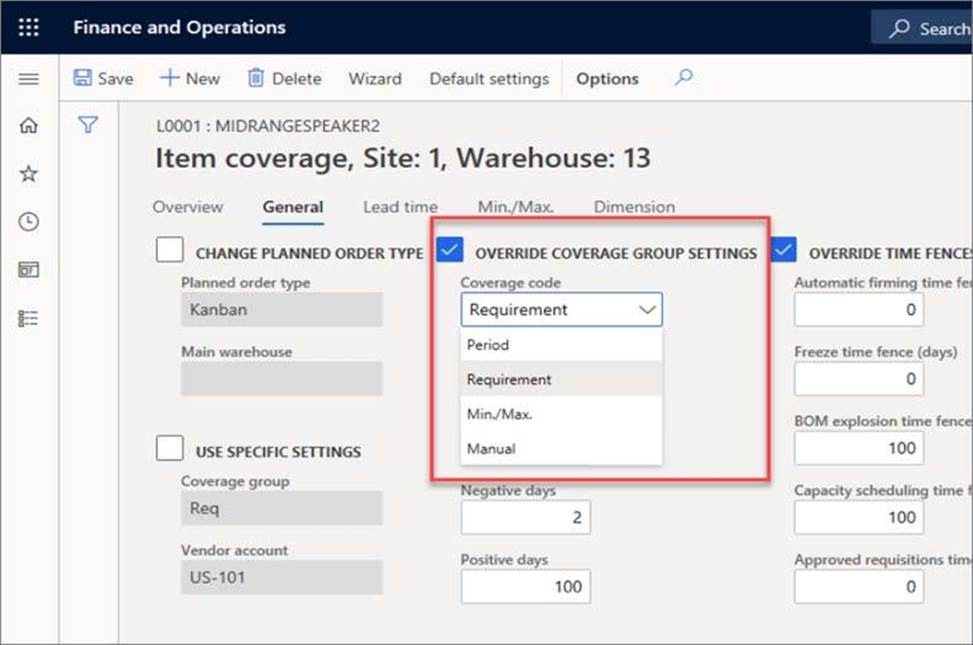Expand the hamburger navigation menu
Screen dimensions: 973x645
[29, 79]
